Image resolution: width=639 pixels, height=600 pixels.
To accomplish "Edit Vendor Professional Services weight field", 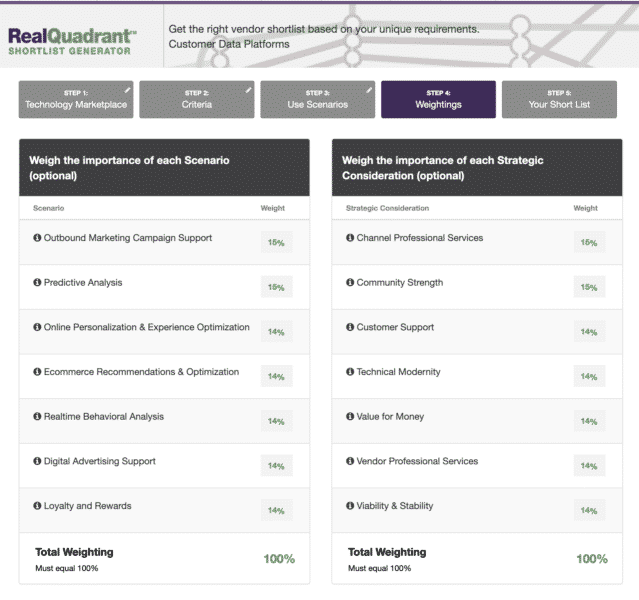I will (x=589, y=466).
